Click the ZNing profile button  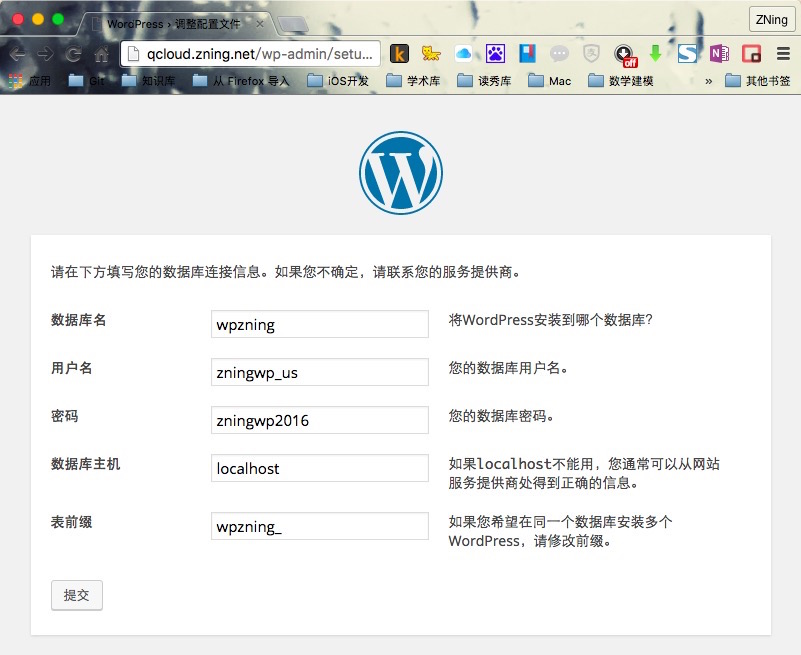pyautogui.click(x=771, y=20)
